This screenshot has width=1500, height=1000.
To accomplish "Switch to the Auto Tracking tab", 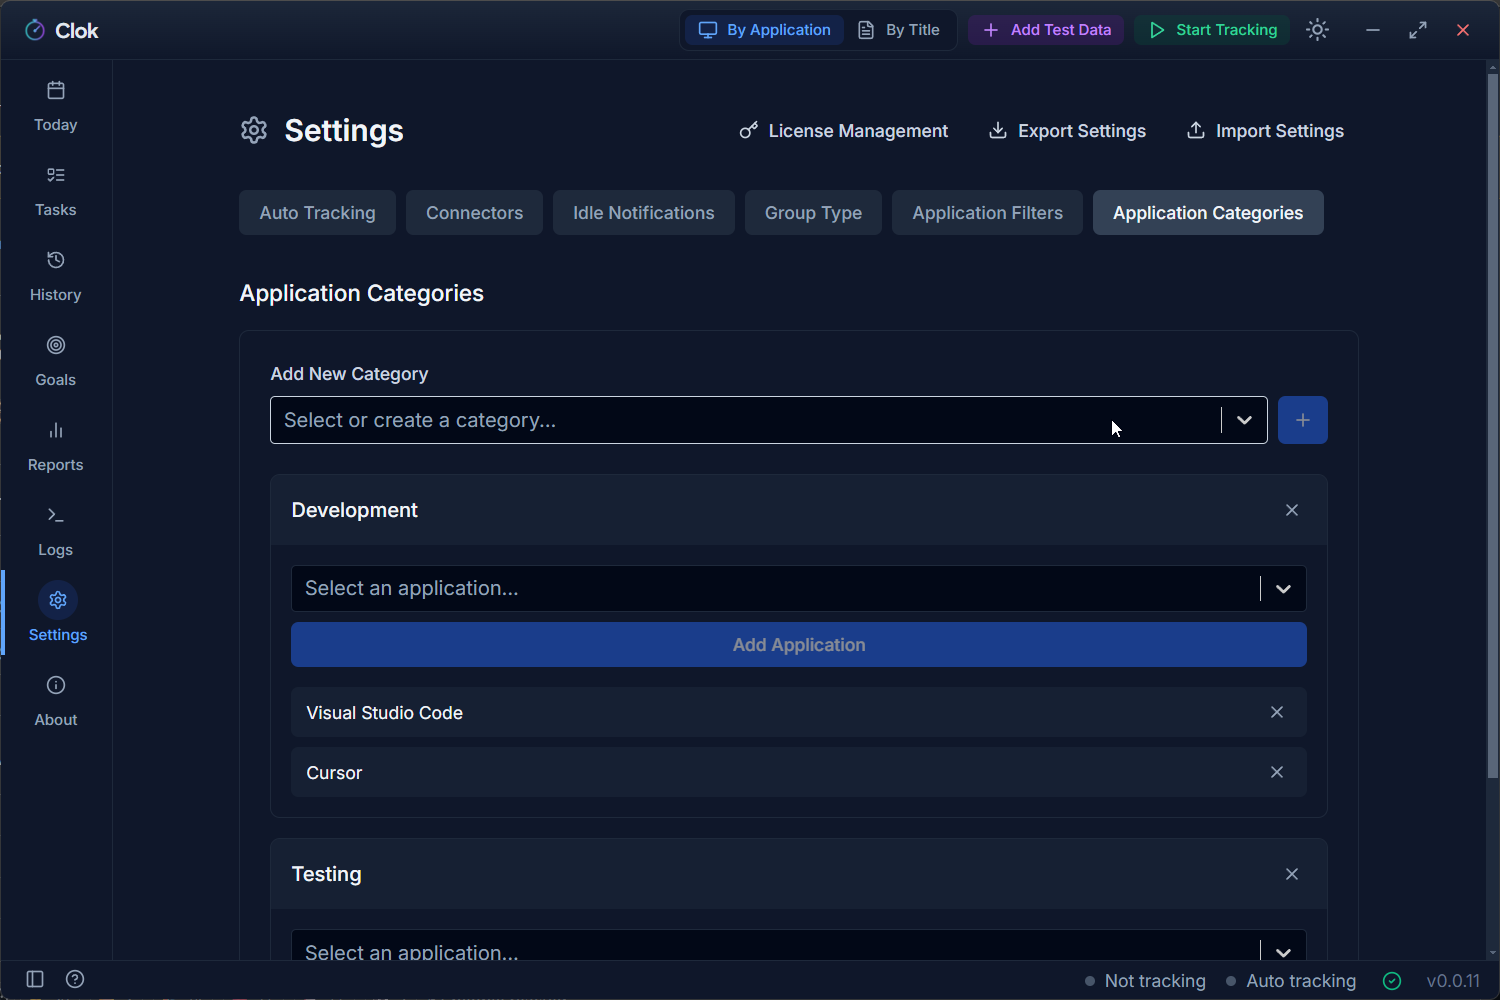I will pyautogui.click(x=317, y=213).
